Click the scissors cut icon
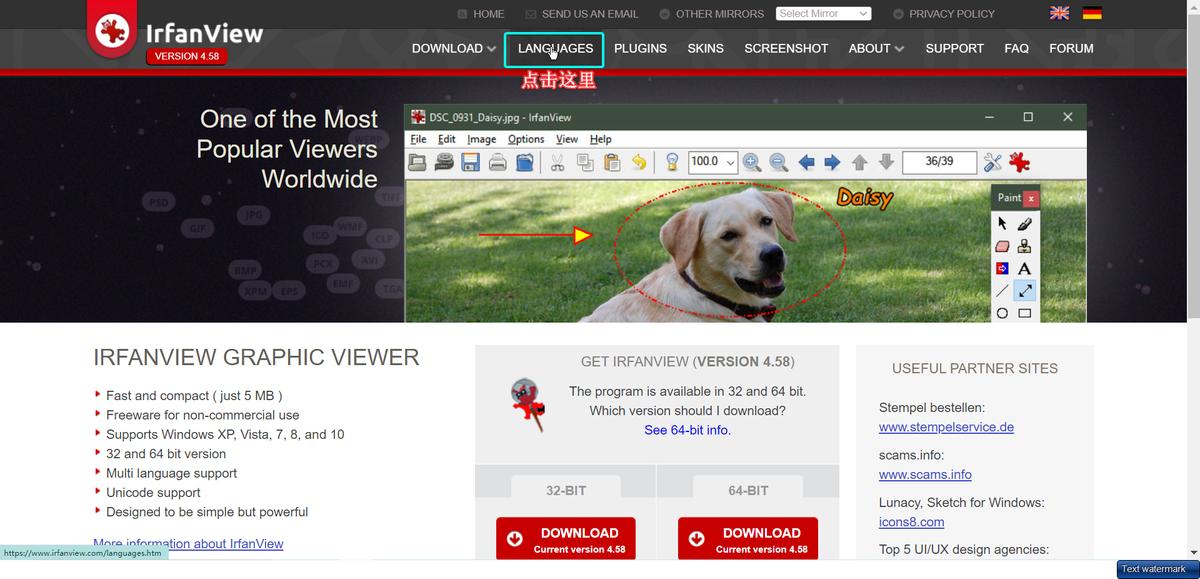1200x579 pixels. [x=558, y=162]
